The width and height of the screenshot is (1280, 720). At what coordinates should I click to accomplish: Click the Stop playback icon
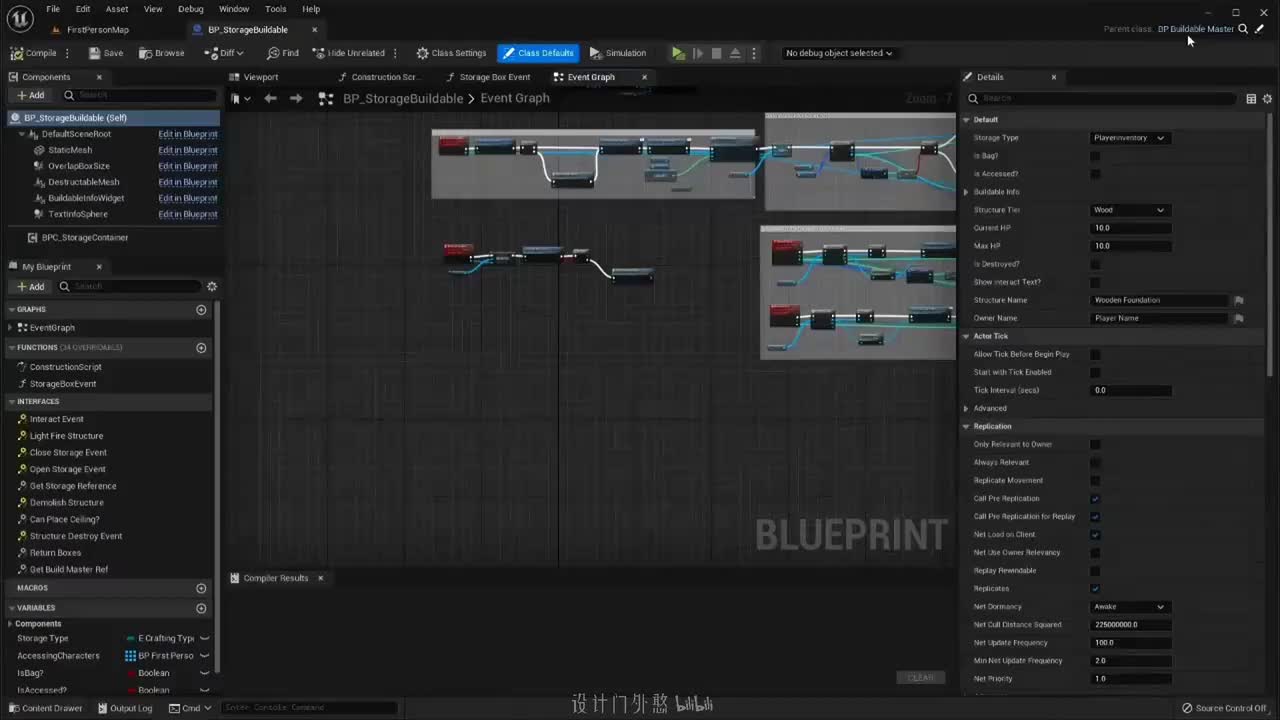(x=716, y=53)
